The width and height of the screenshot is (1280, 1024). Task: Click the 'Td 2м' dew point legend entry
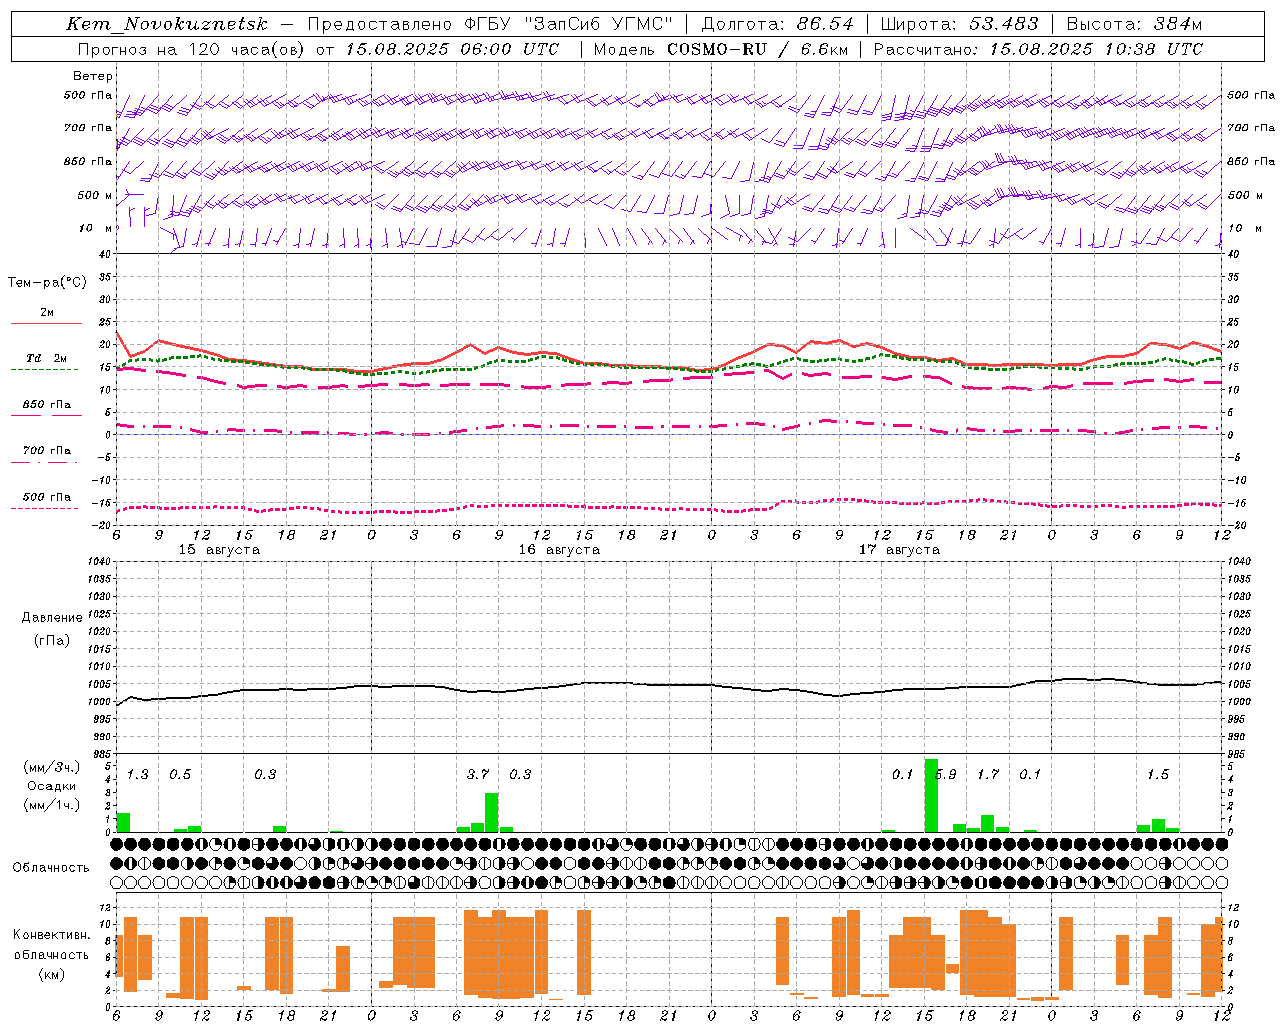point(46,358)
